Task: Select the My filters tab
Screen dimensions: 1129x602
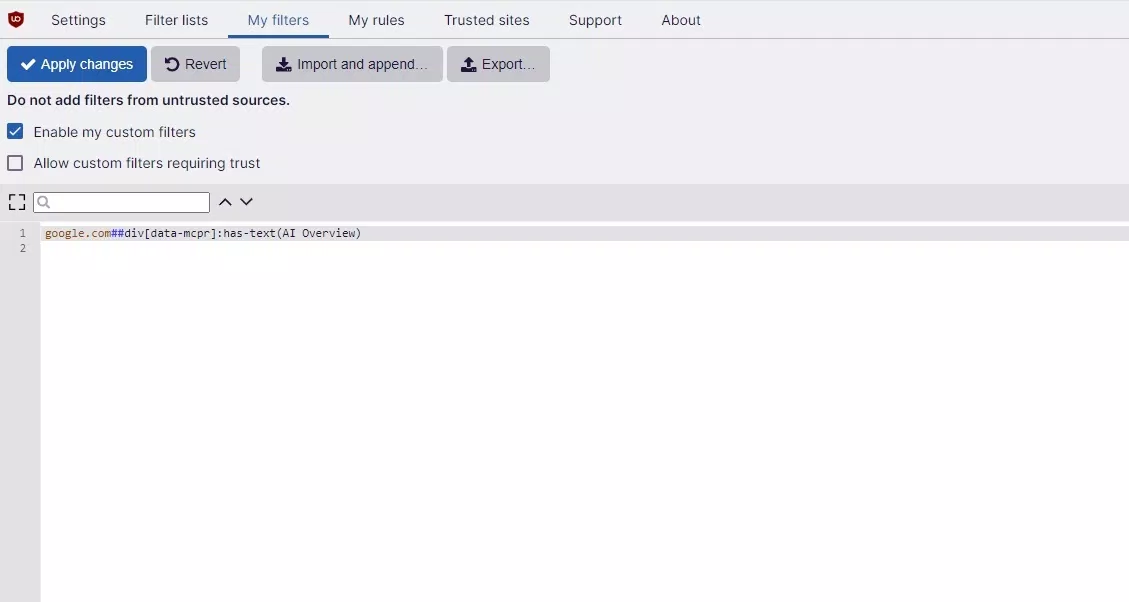Action: (x=278, y=20)
